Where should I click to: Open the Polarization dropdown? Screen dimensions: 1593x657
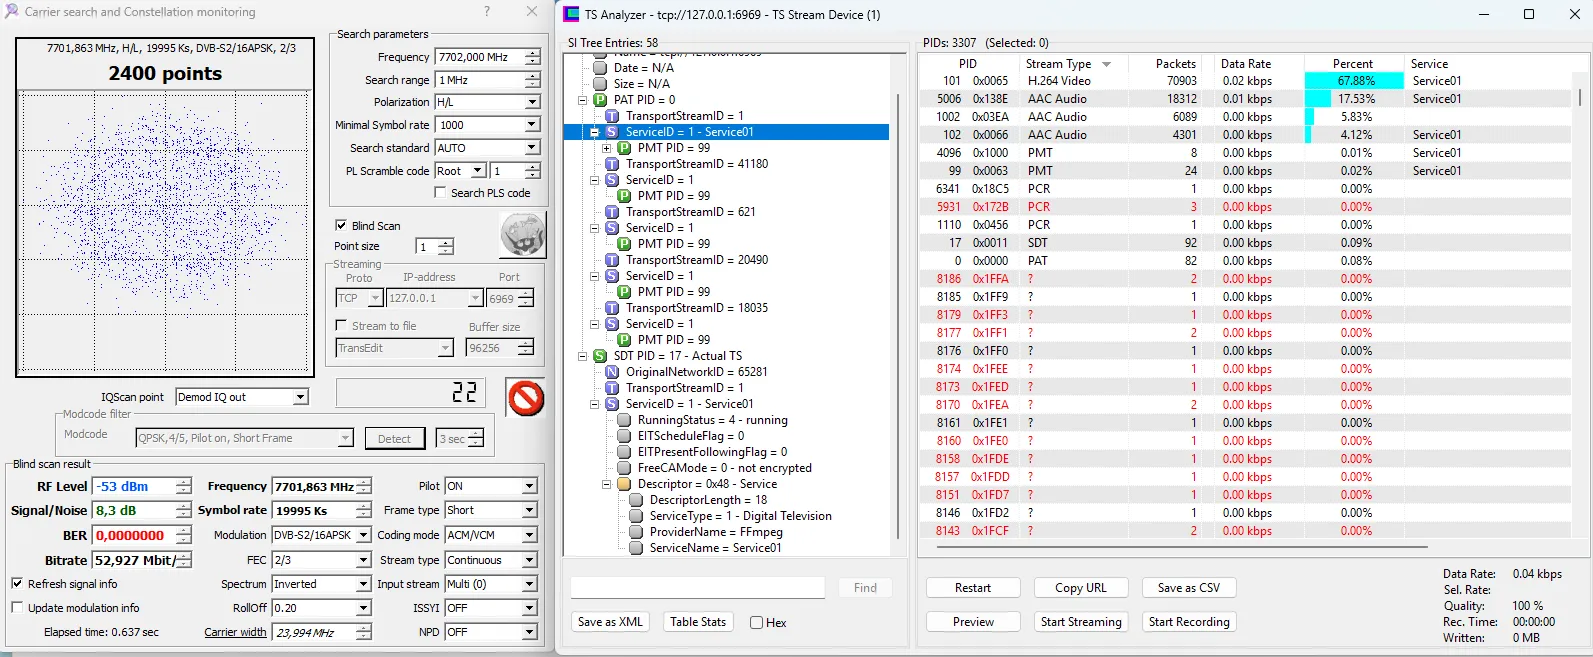(532, 102)
